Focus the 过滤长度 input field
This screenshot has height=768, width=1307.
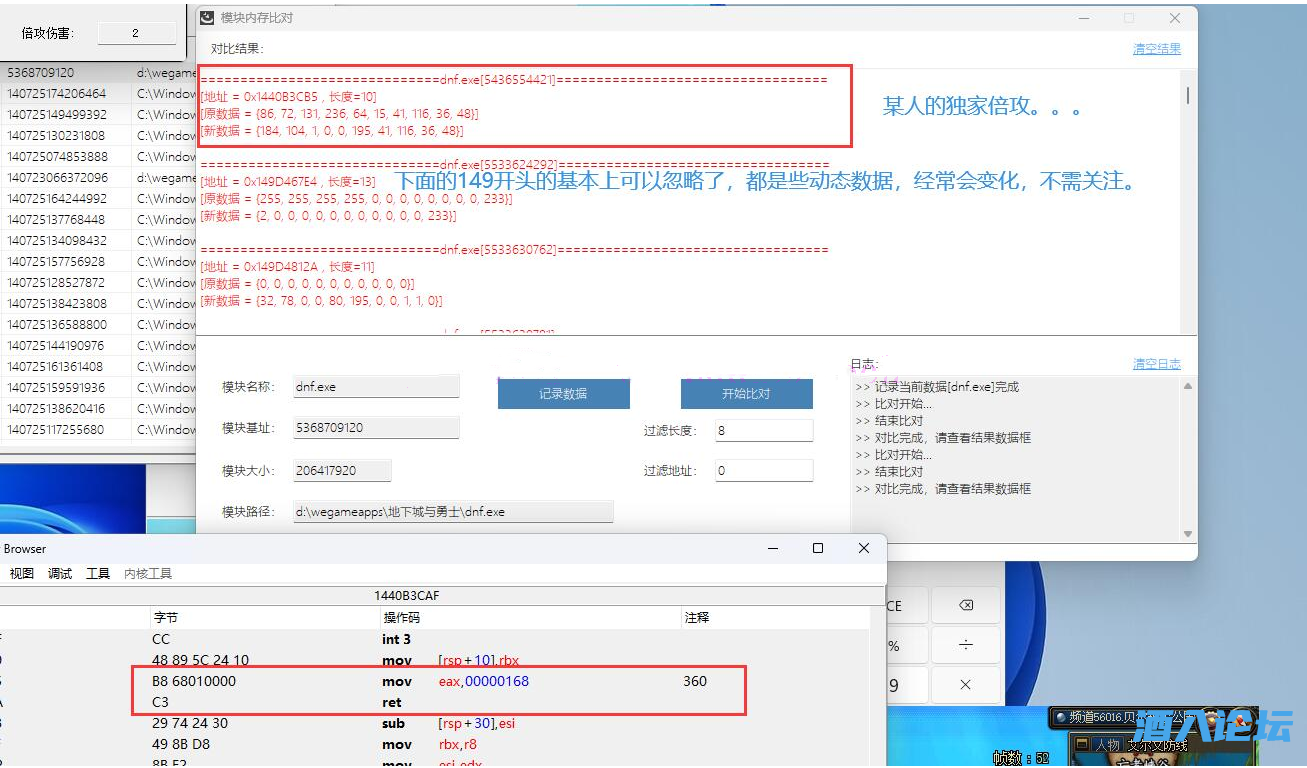764,430
